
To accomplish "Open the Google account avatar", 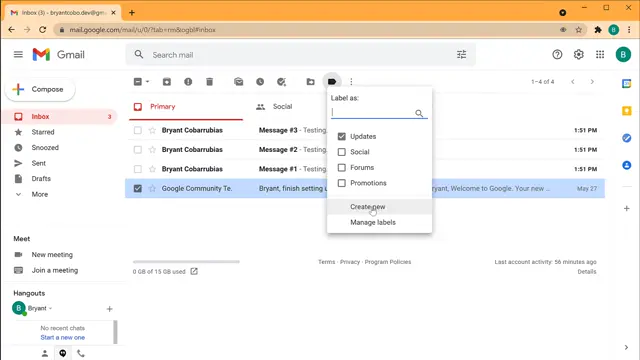I will [x=623, y=54].
